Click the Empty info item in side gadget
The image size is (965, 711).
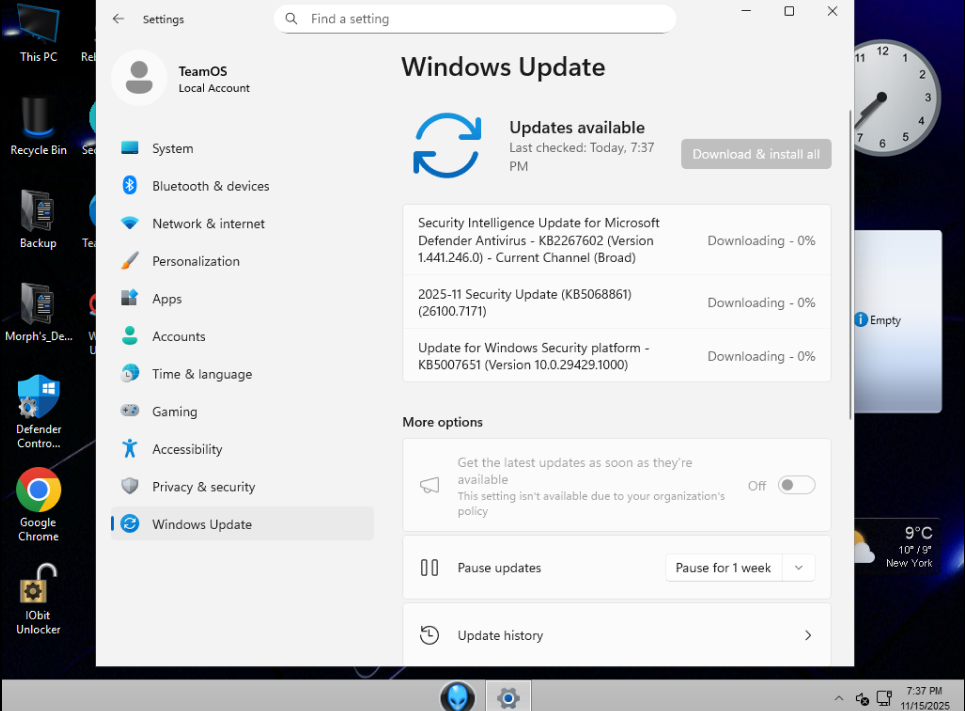(x=878, y=320)
